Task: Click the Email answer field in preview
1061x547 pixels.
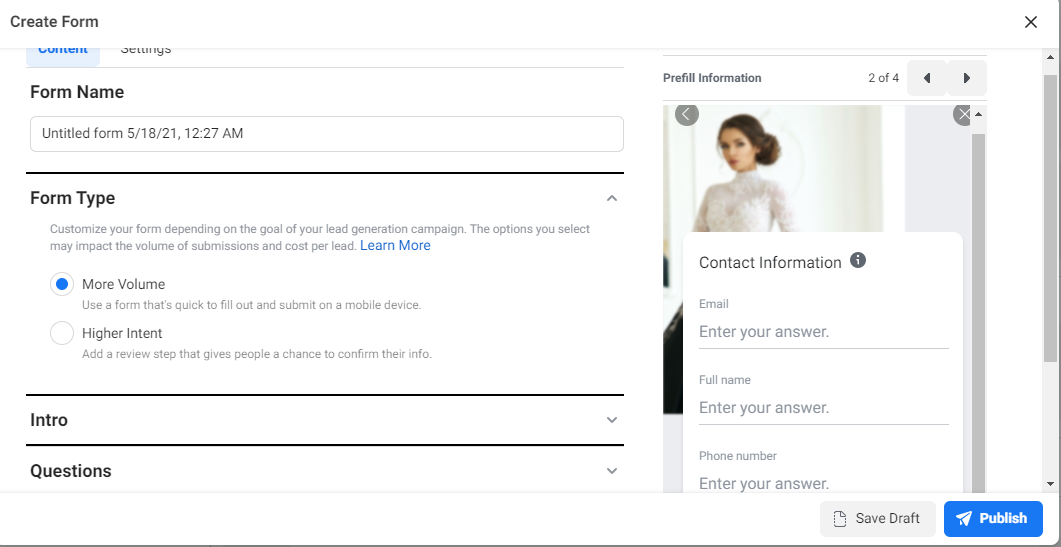Action: (823, 332)
